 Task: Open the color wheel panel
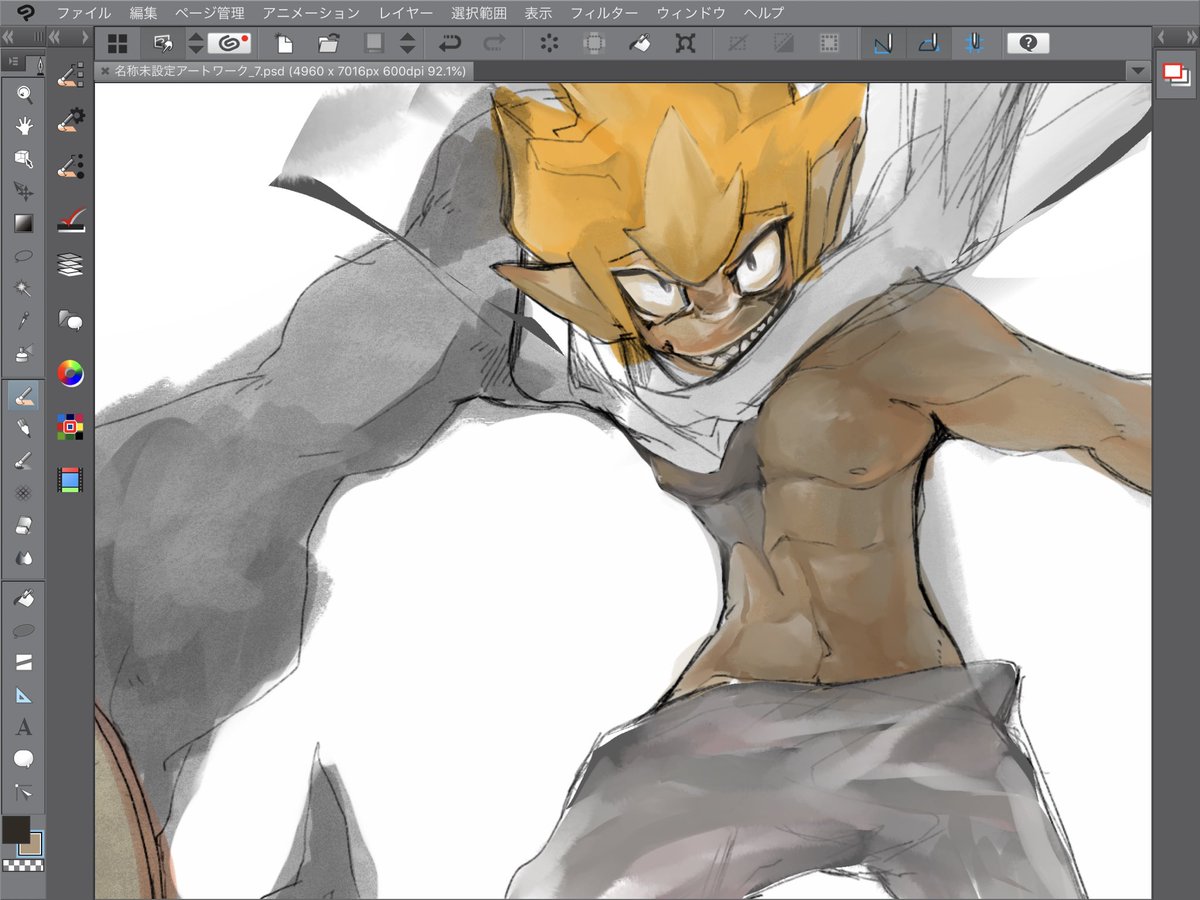(70, 374)
